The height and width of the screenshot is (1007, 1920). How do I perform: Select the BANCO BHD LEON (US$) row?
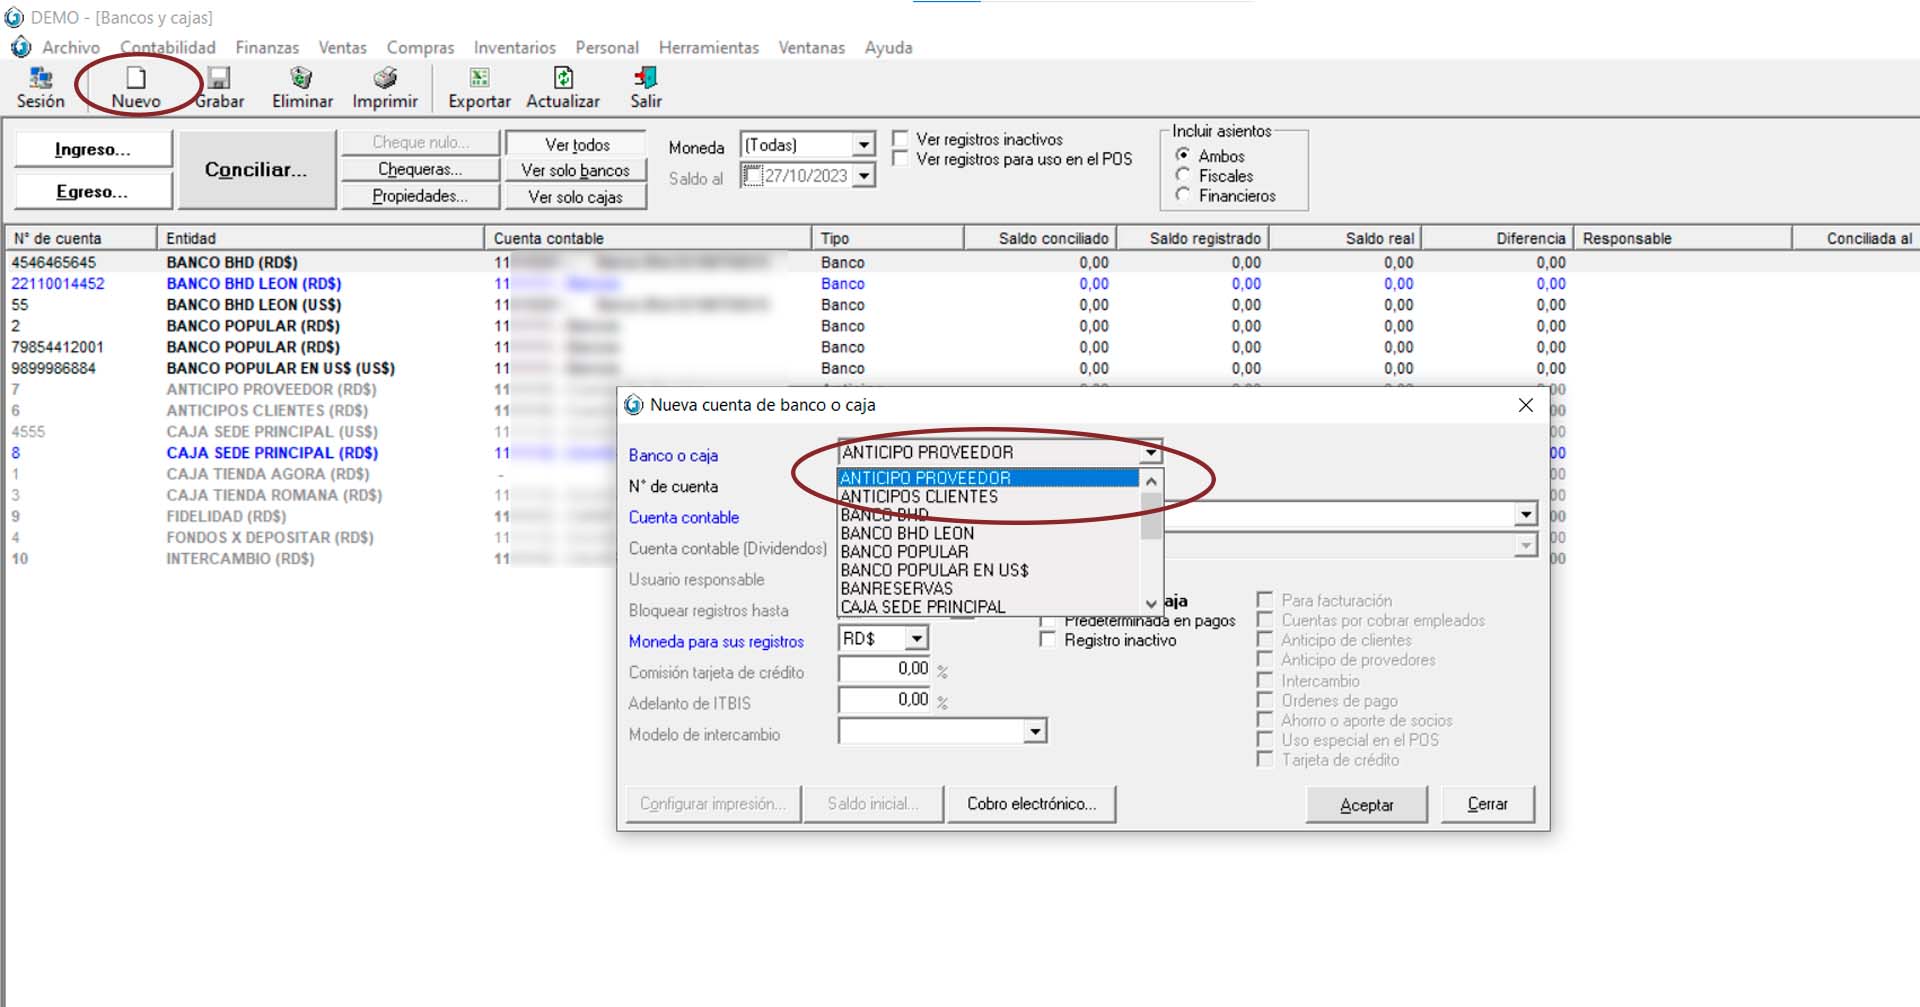tap(254, 305)
